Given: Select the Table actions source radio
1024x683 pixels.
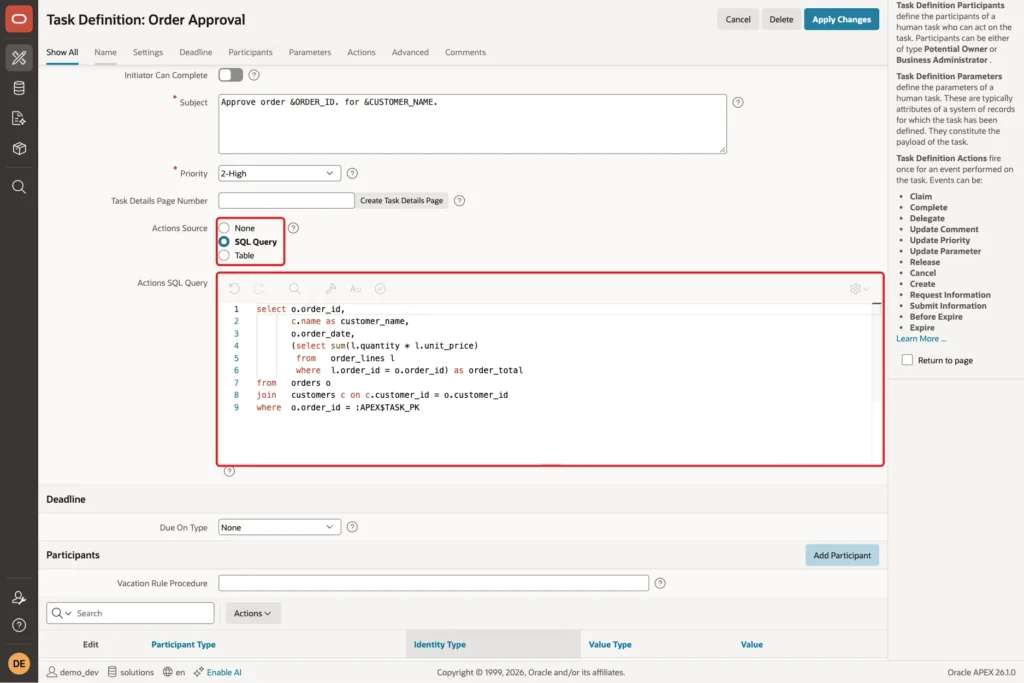Looking at the screenshot, I should pos(224,255).
